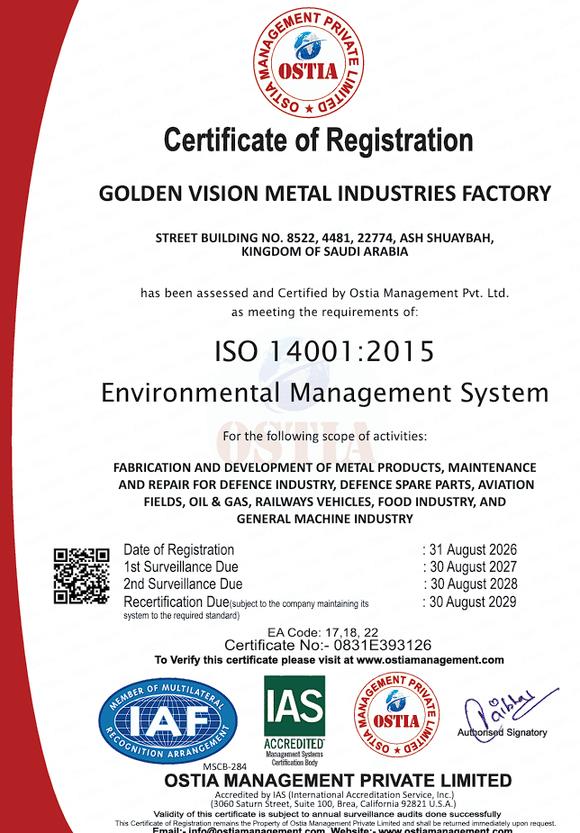The image size is (580, 833).
Task: Click scope line 'AND REPAIR FOR DEFENCE INDUSTRY'
Action: coord(326,484)
